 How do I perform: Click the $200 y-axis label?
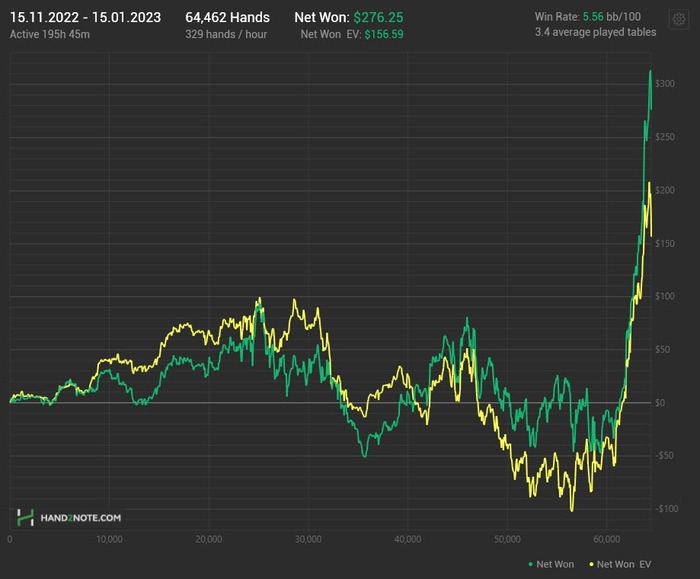[x=665, y=190]
